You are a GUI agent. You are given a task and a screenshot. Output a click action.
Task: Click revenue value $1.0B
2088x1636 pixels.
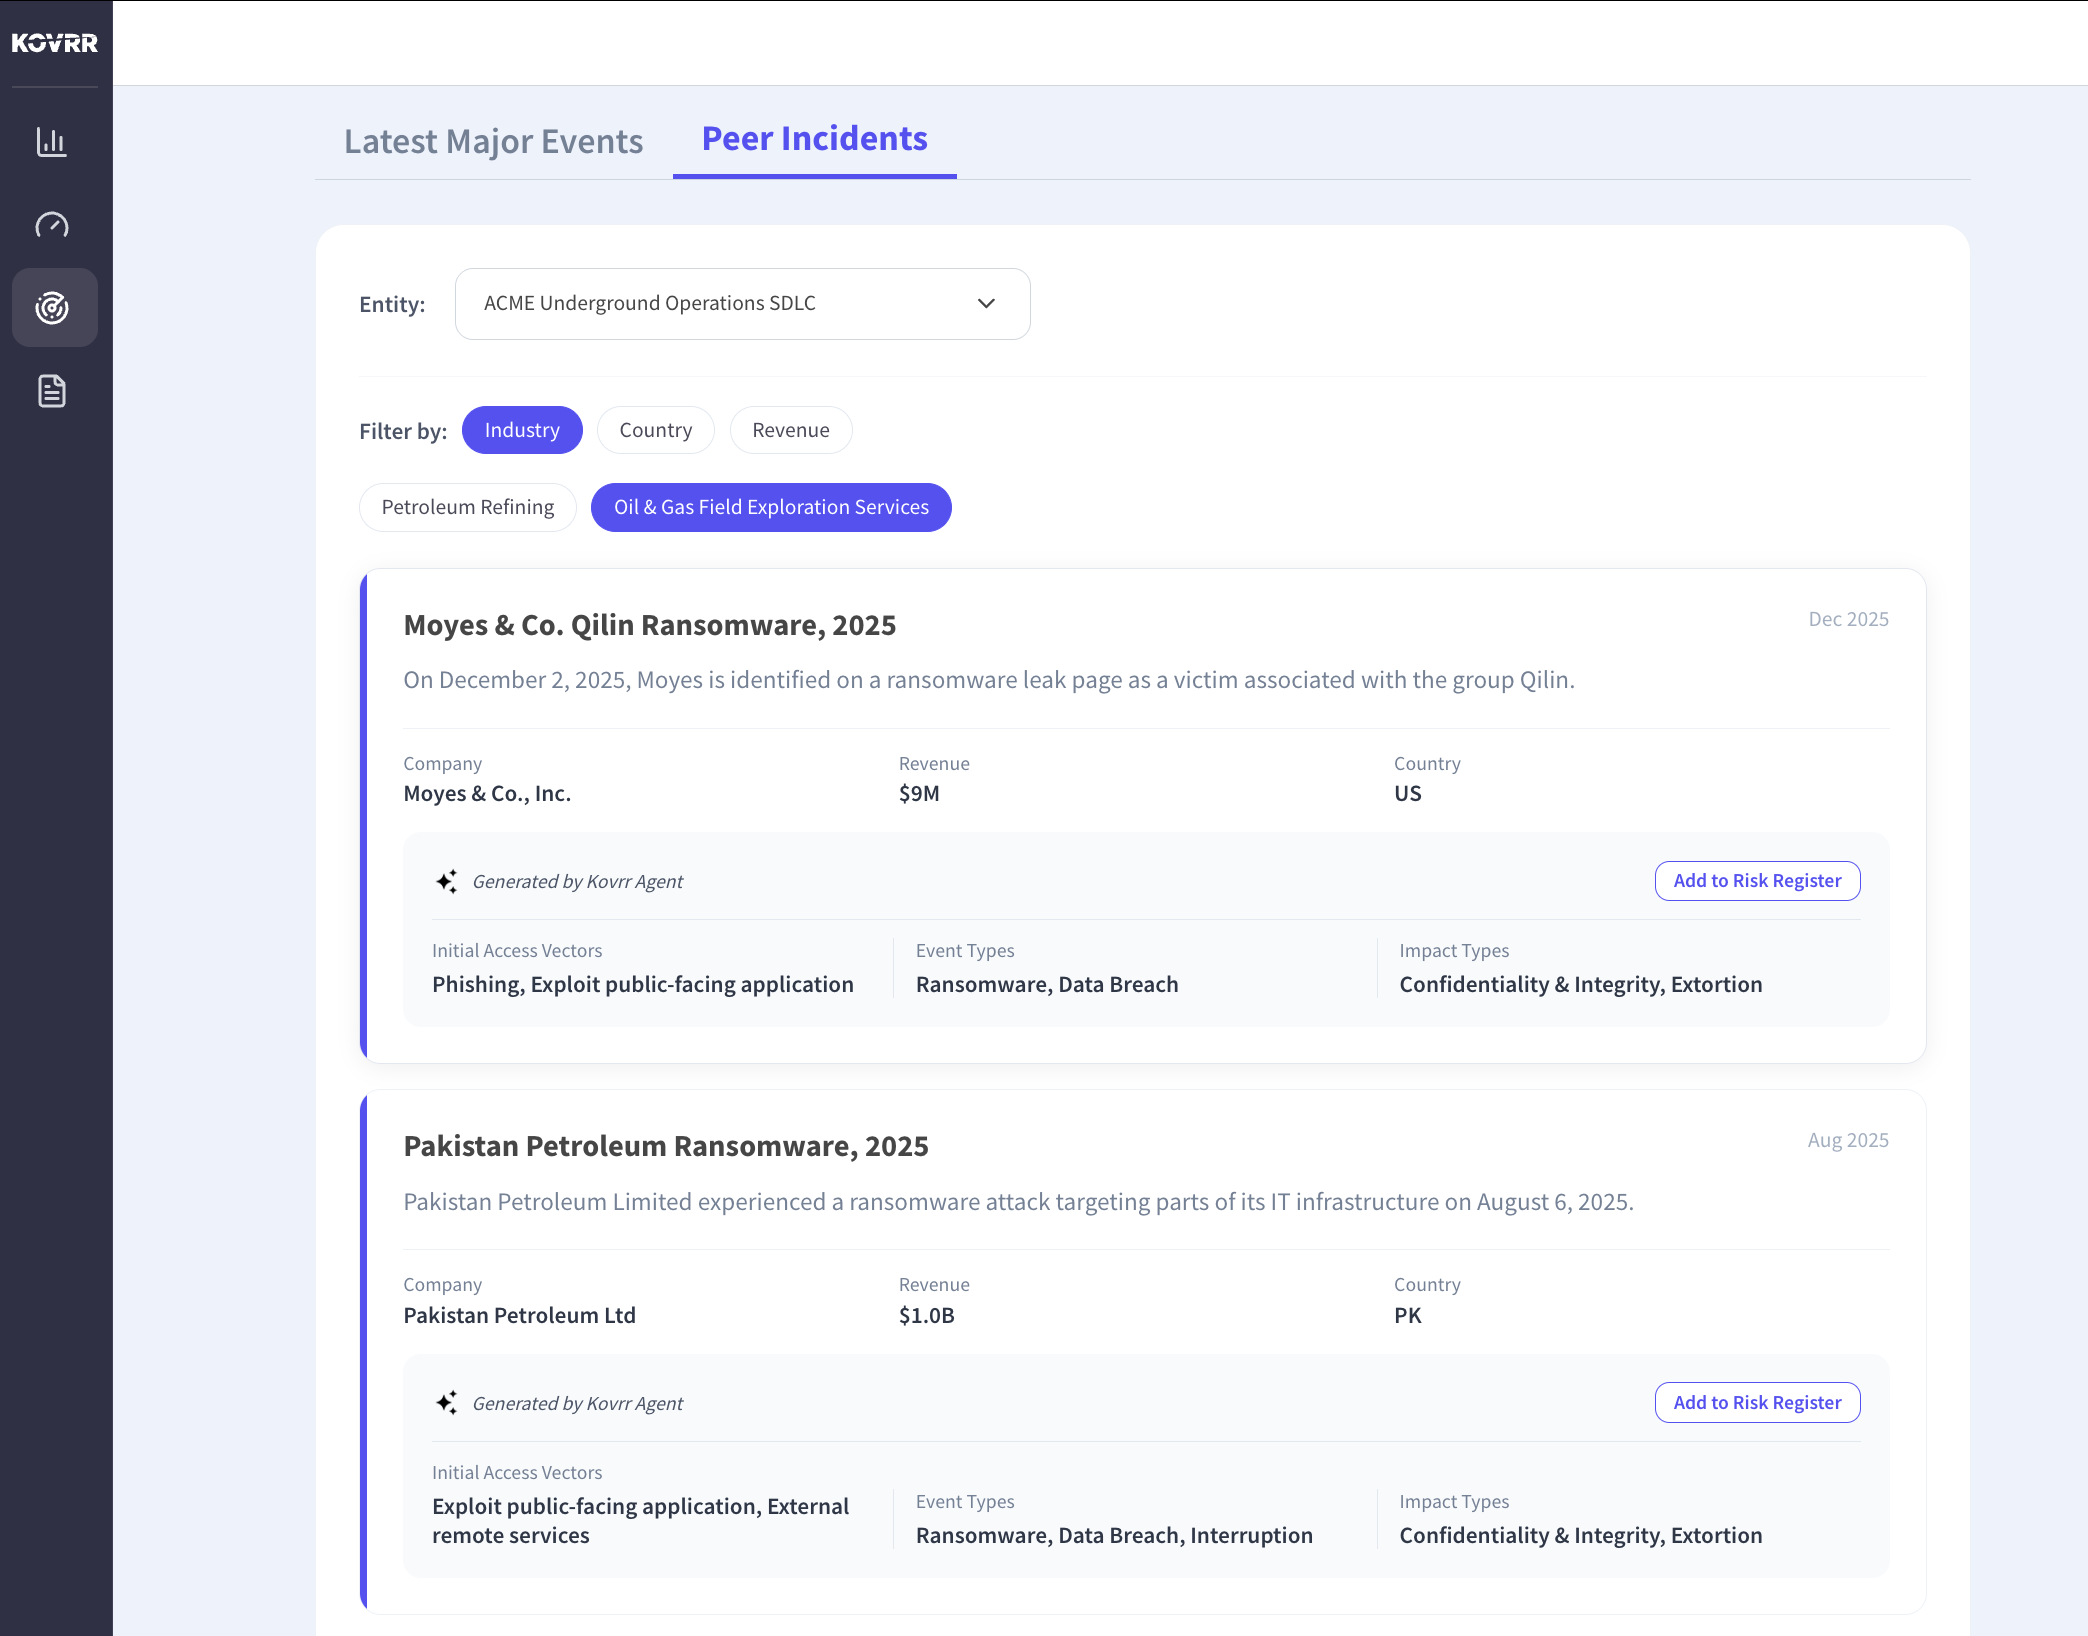927,1315
